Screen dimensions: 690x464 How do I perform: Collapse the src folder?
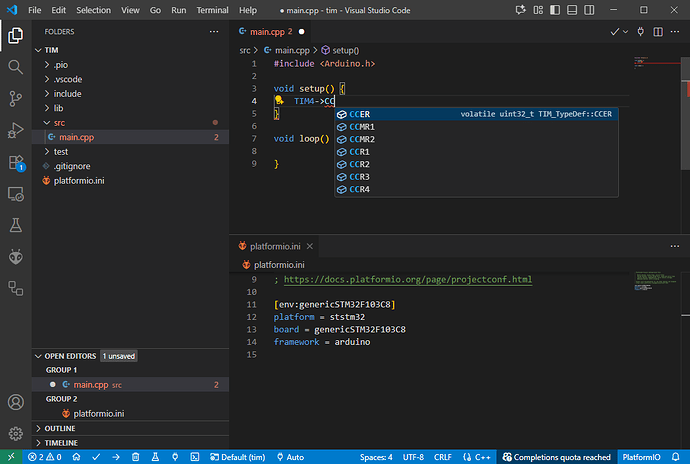click(59, 122)
